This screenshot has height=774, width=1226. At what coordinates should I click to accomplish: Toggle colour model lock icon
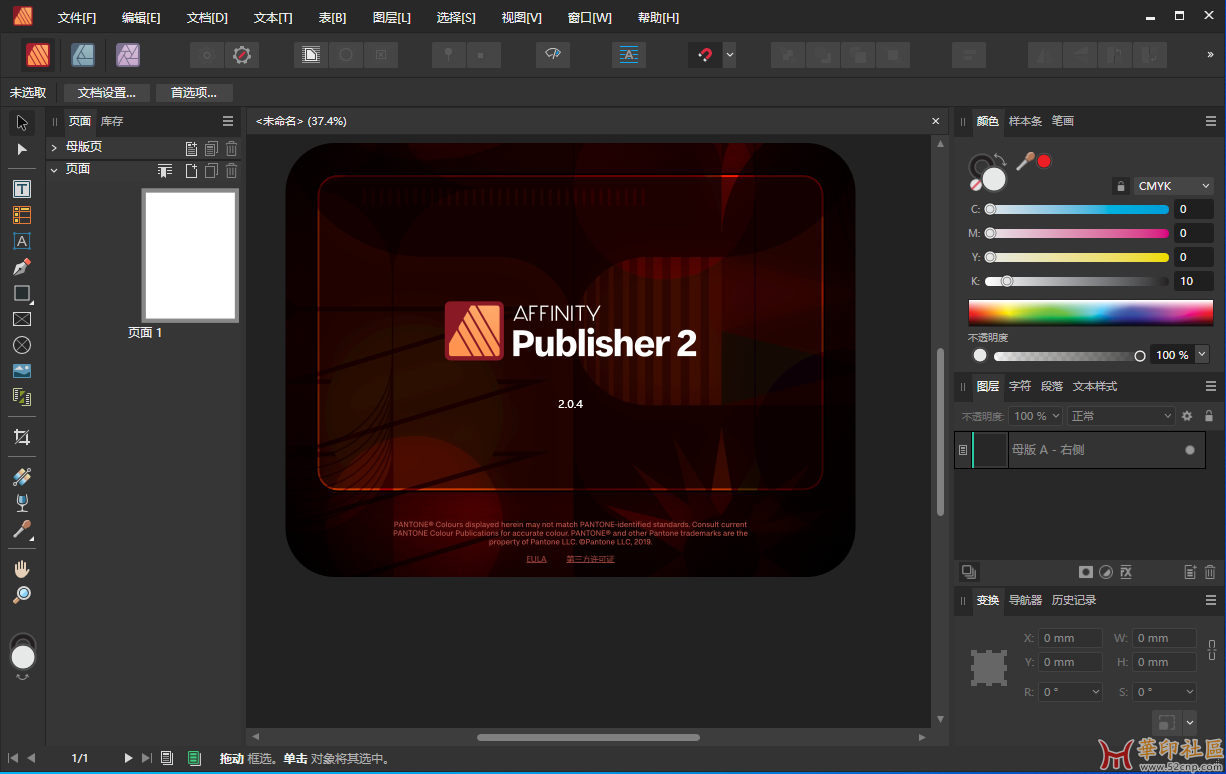(1121, 186)
